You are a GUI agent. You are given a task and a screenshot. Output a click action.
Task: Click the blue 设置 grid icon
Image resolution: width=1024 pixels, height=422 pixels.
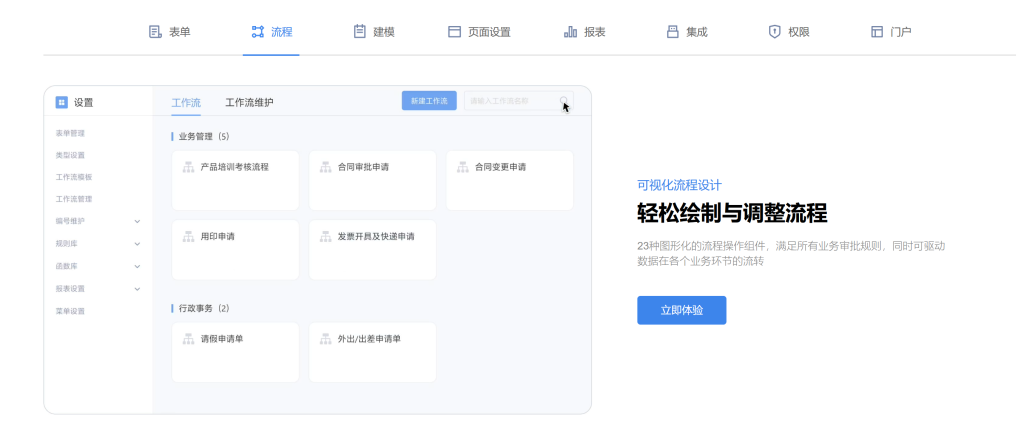point(62,102)
